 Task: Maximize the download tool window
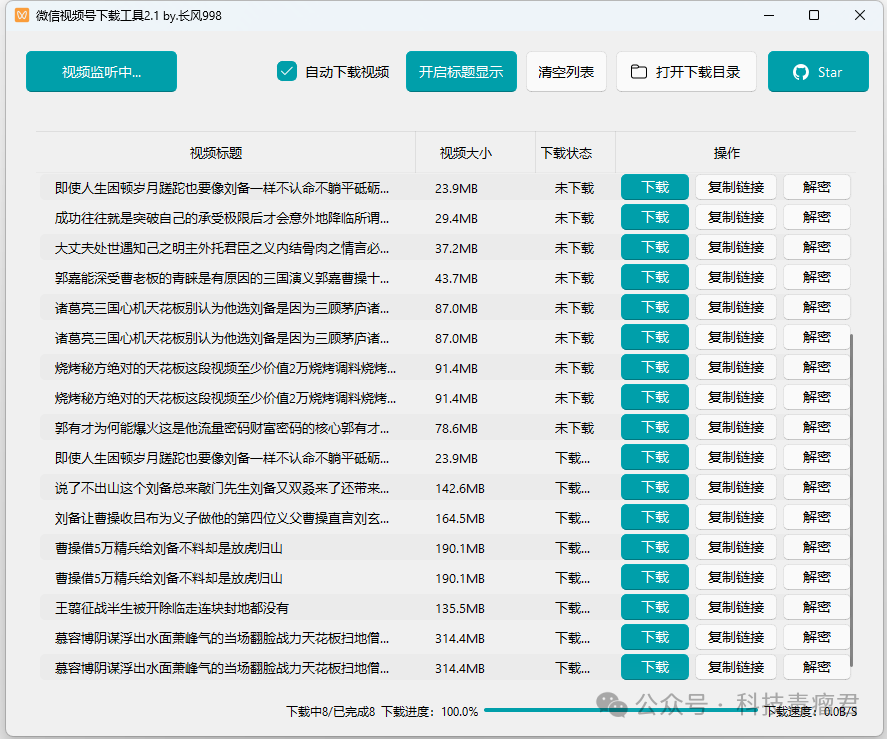click(x=814, y=15)
